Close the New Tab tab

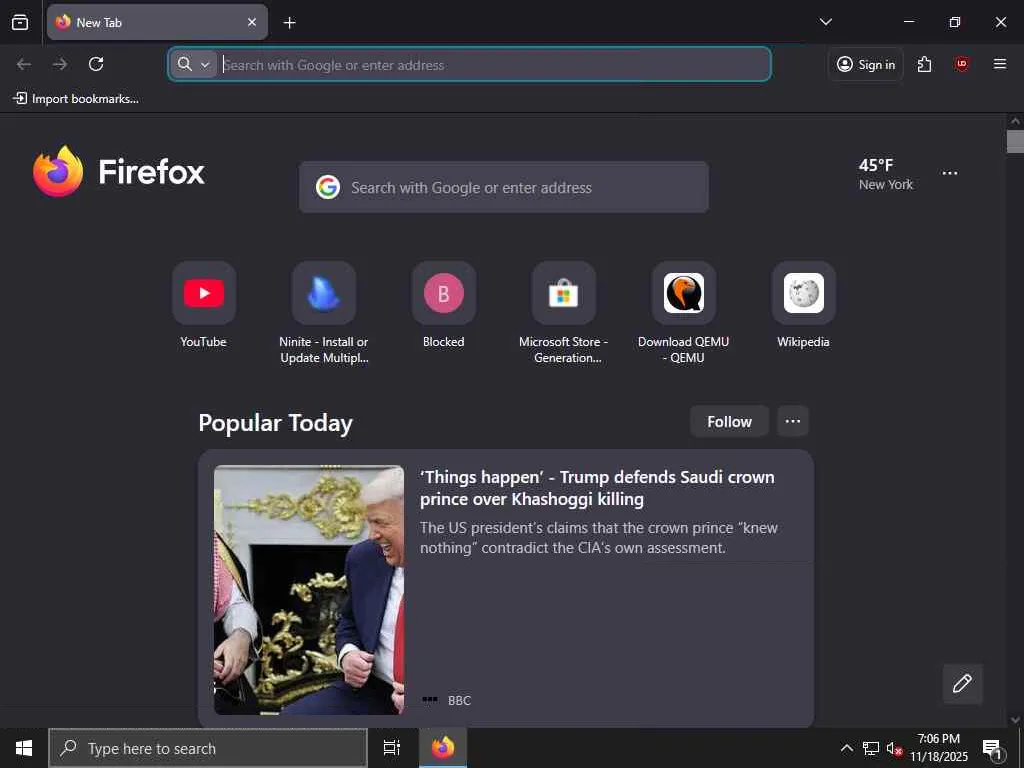(x=251, y=22)
